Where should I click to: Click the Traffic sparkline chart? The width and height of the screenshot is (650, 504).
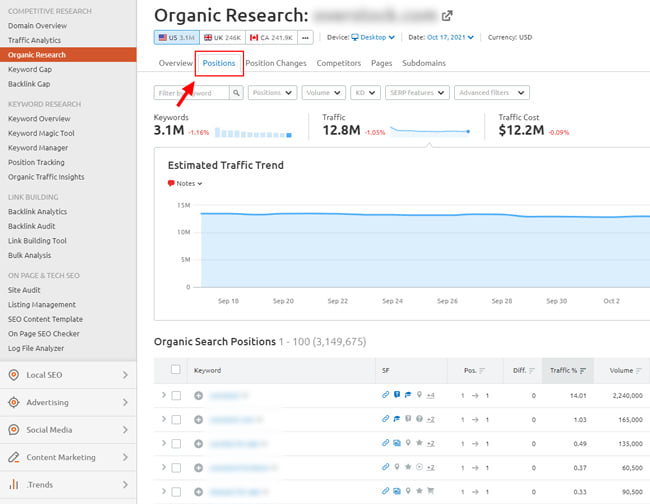coord(430,131)
